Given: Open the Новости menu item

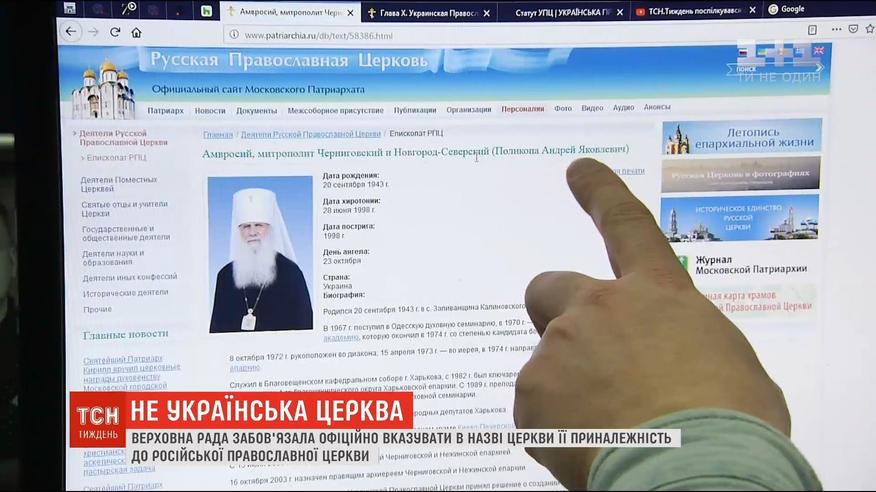Looking at the screenshot, I should (x=210, y=111).
